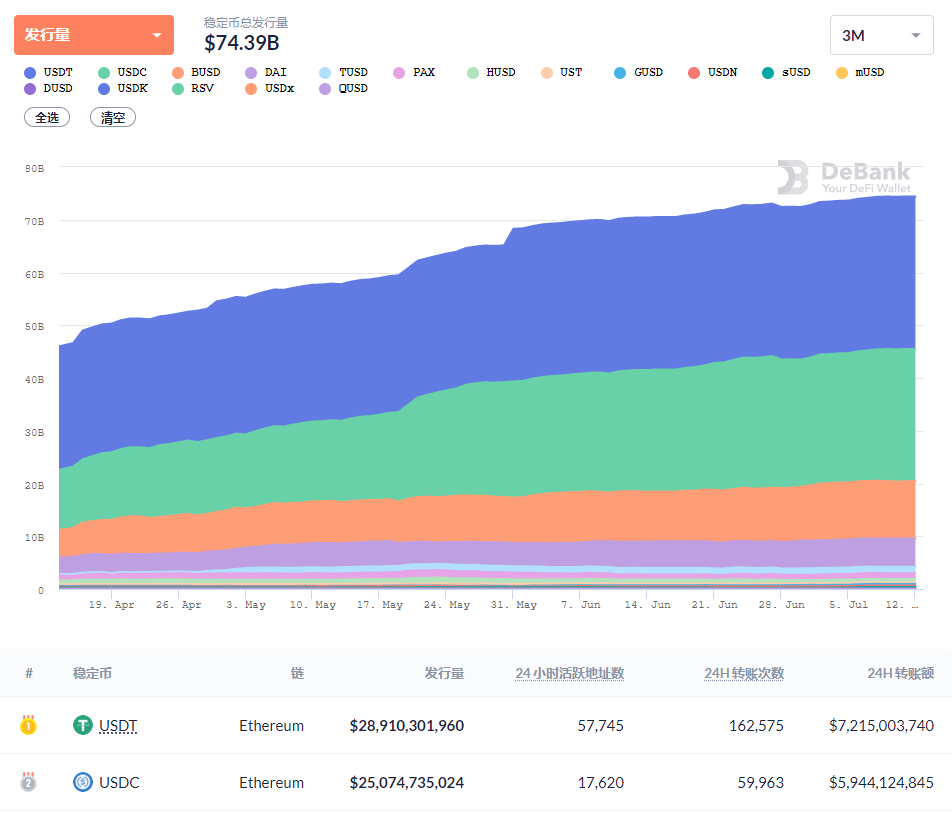Click the 清空 clear button
The height and width of the screenshot is (826, 952).
(113, 117)
